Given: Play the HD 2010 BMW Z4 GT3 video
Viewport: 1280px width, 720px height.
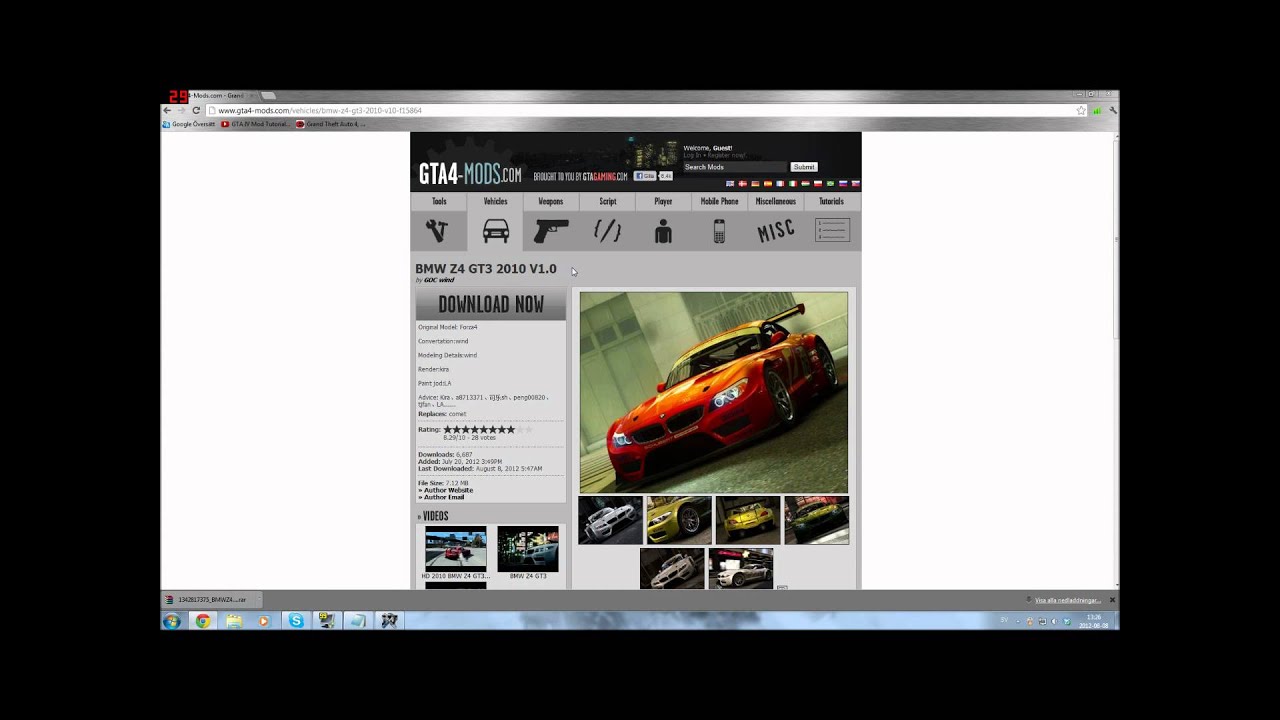Looking at the screenshot, I should tap(456, 549).
